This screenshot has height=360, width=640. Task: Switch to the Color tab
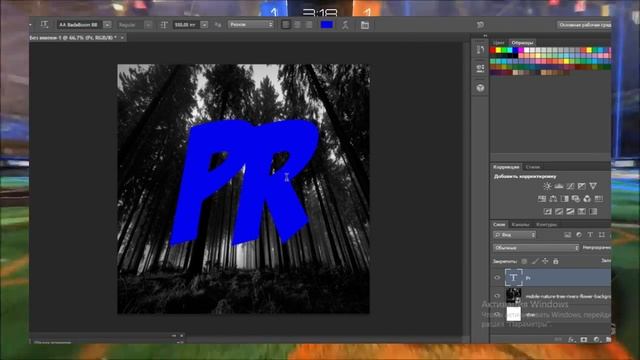[x=498, y=42]
